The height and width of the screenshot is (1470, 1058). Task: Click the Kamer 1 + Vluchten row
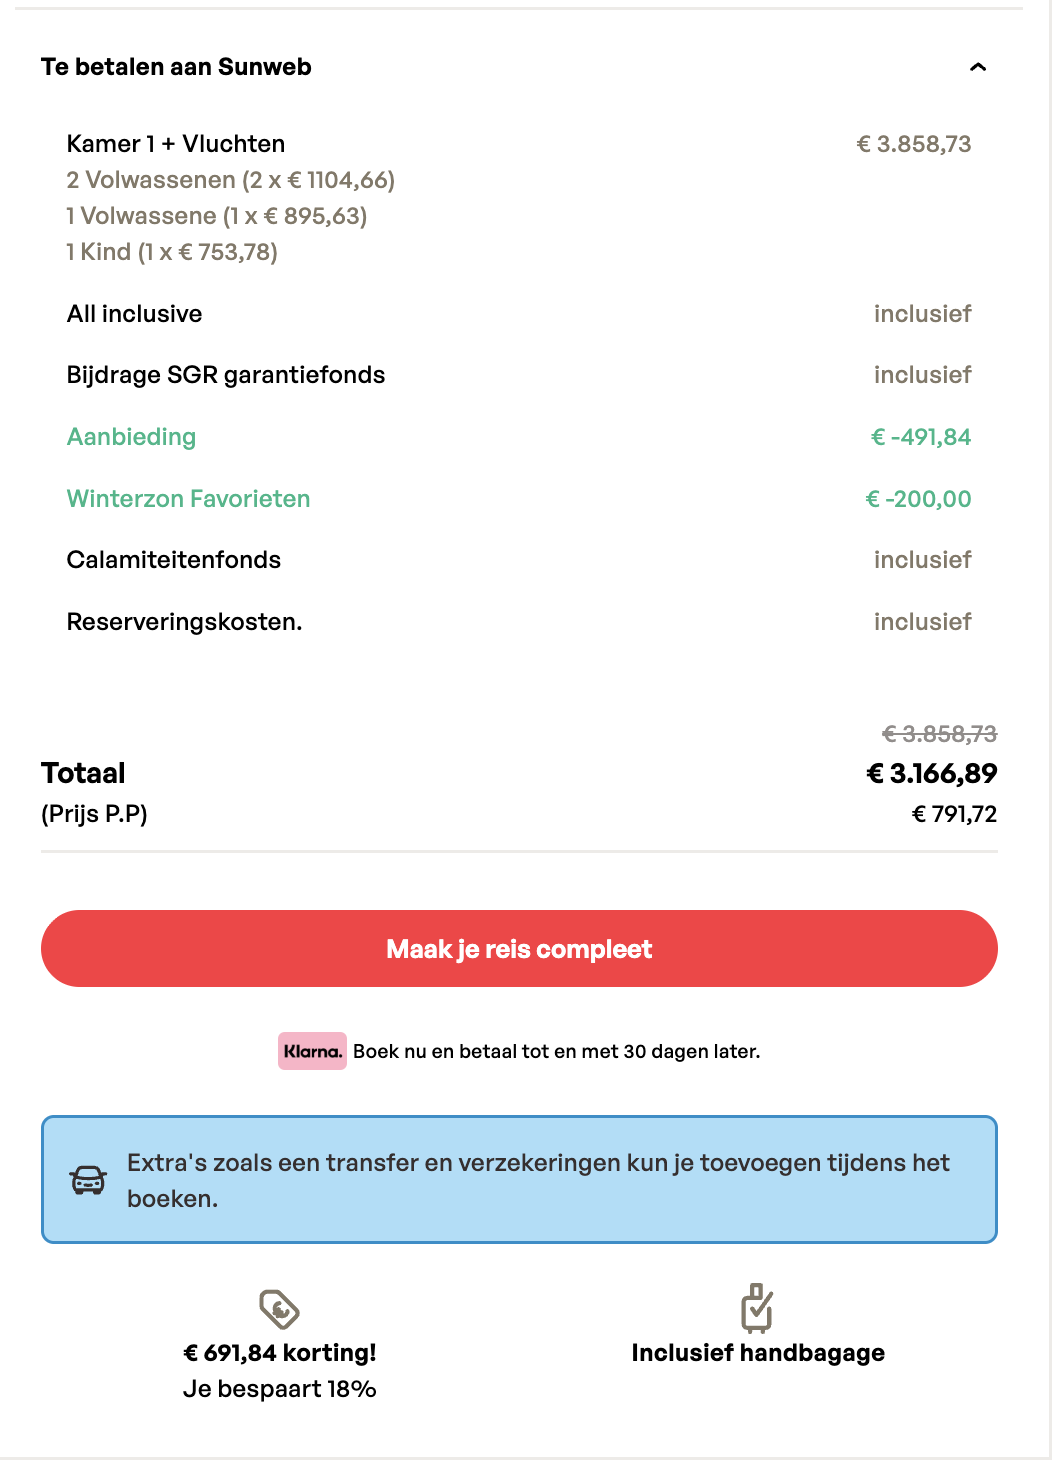pos(176,144)
